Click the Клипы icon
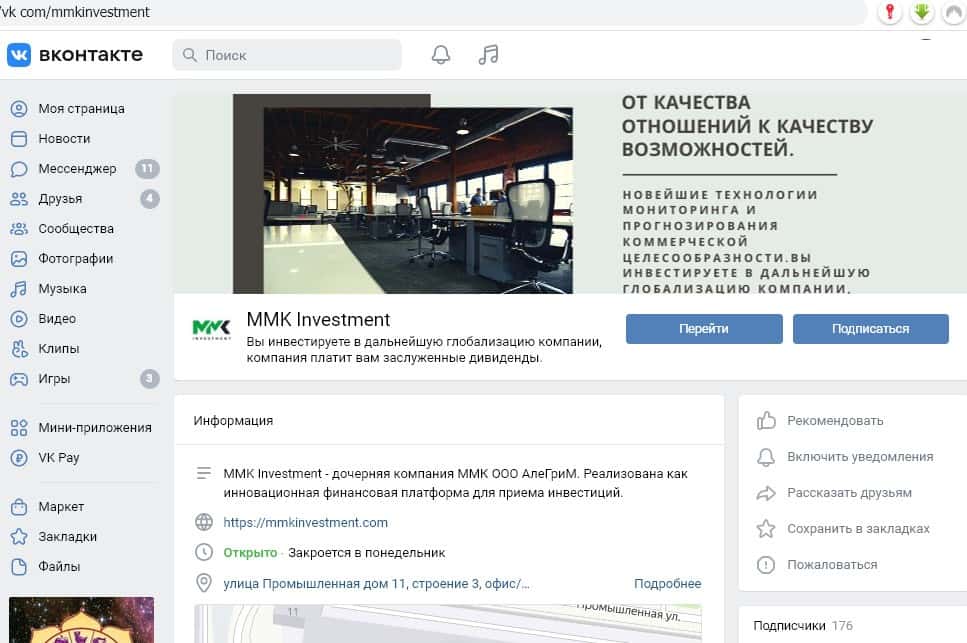Image resolution: width=967 pixels, height=643 pixels. click(x=19, y=349)
